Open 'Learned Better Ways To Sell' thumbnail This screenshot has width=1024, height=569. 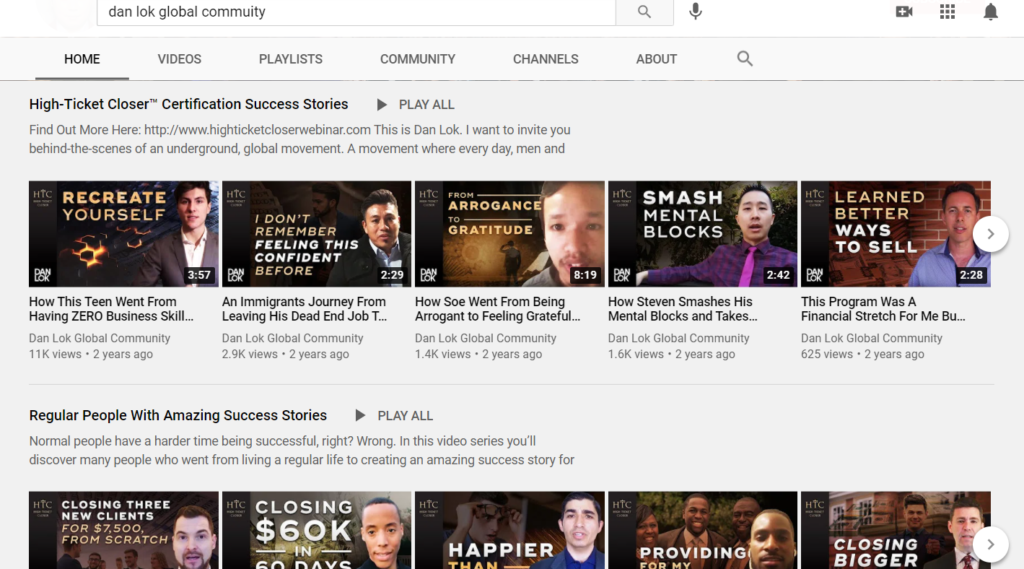tap(895, 234)
